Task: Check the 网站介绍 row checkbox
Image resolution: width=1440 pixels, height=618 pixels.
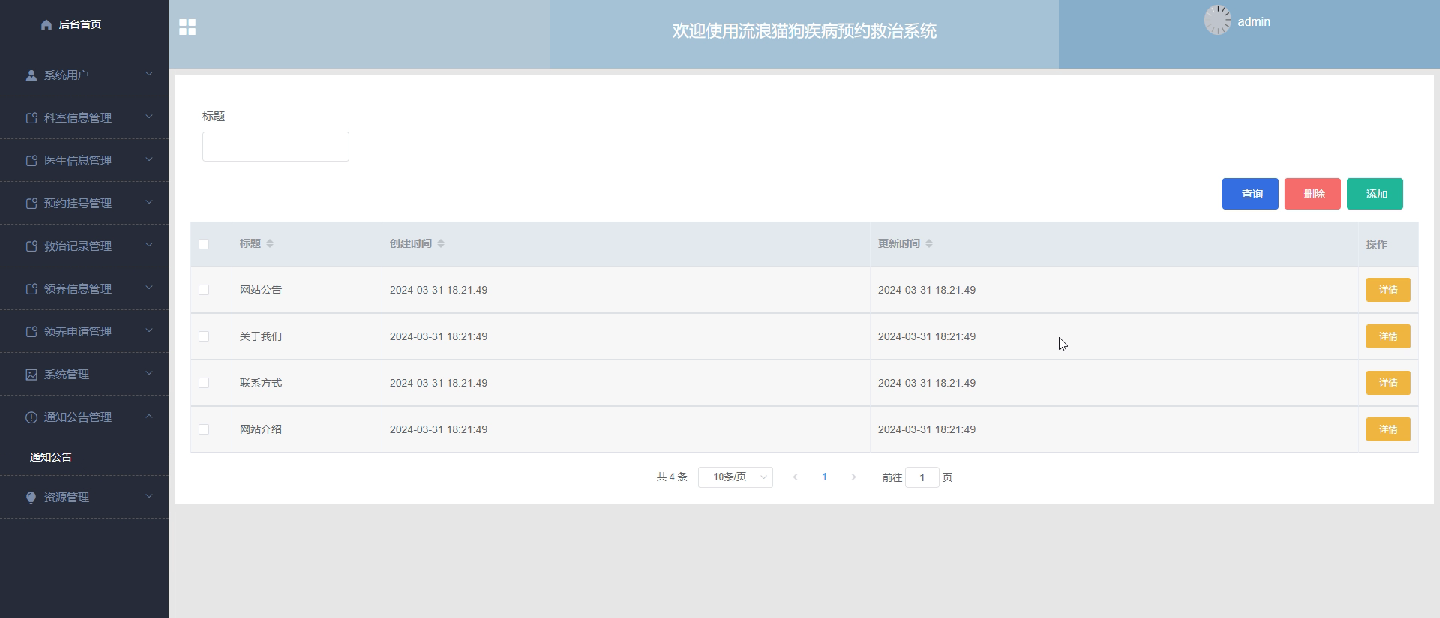Action: (204, 429)
